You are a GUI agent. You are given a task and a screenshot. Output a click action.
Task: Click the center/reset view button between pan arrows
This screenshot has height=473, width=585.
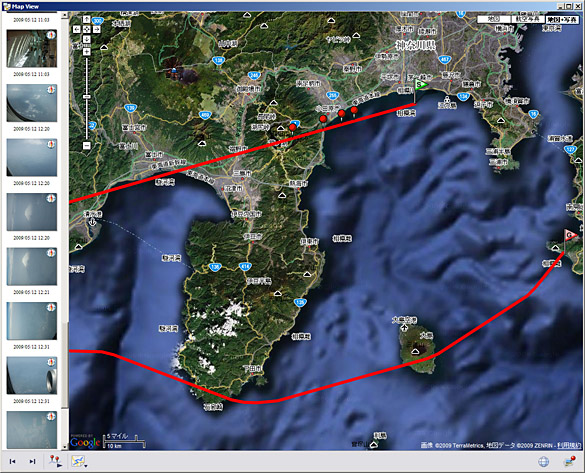(x=87, y=29)
